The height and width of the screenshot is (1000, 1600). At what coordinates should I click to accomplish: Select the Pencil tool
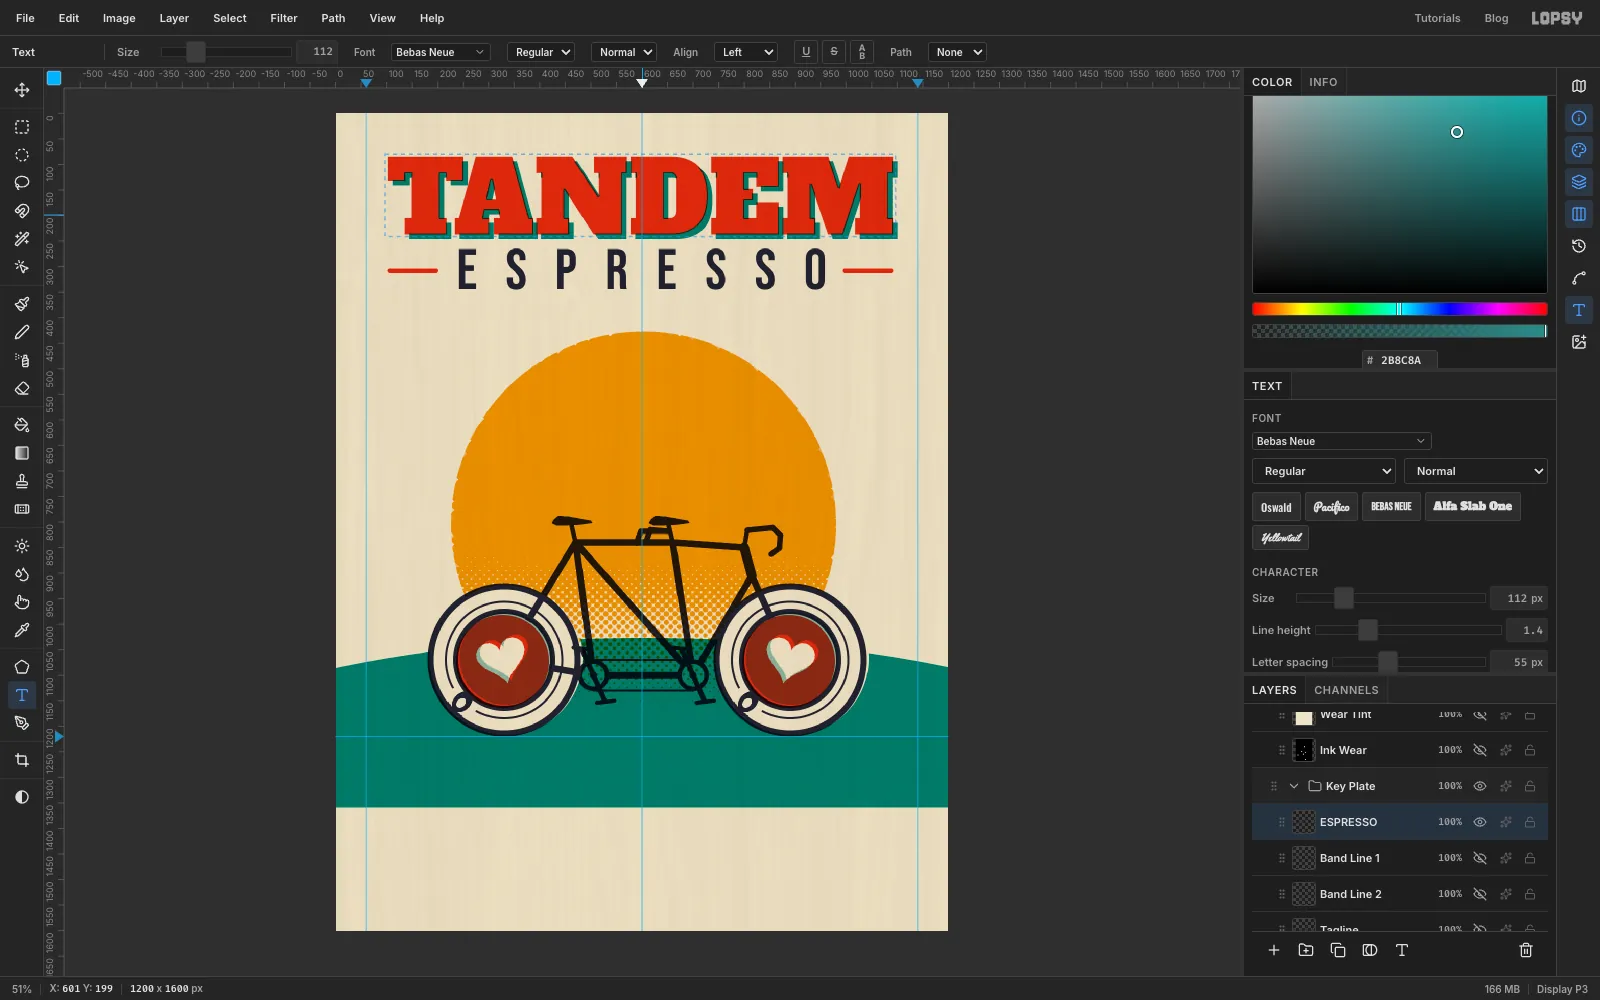(x=22, y=332)
